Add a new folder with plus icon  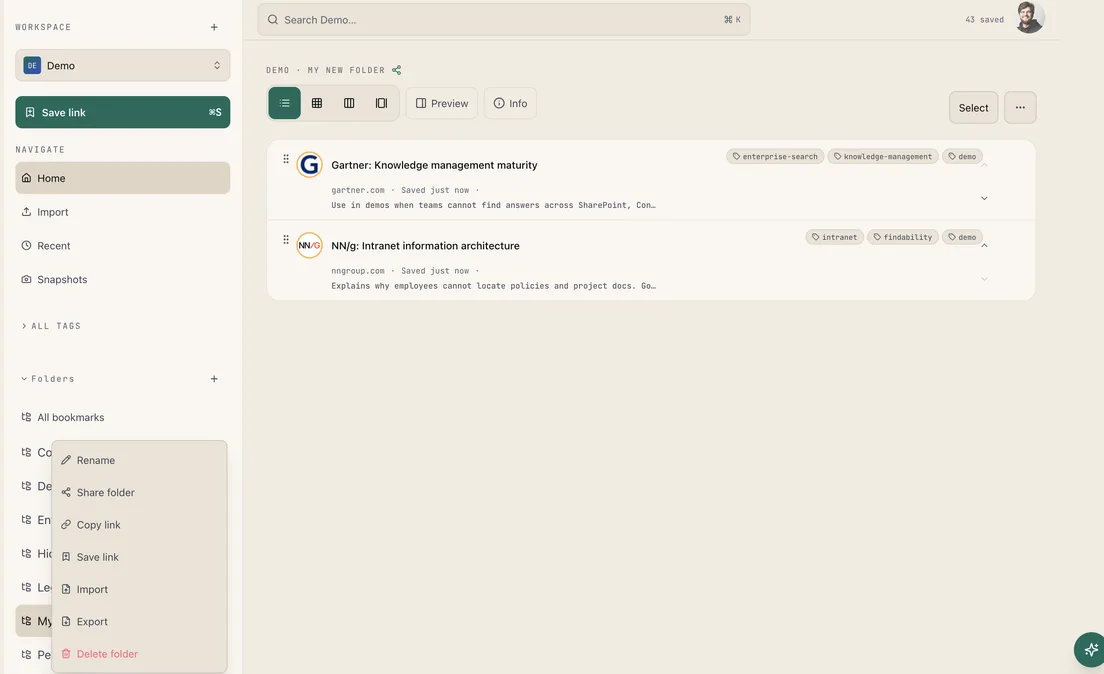coord(214,379)
